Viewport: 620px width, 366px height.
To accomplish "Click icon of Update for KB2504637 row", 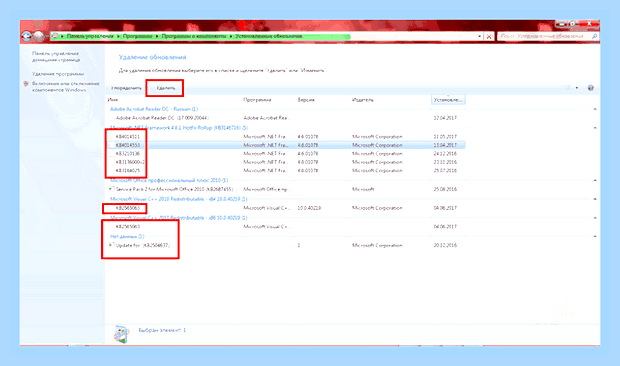I will 112,245.
